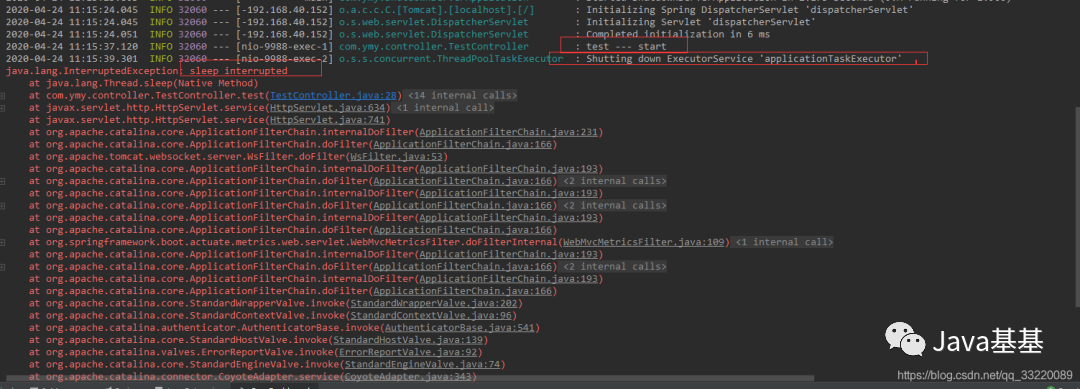
Task: Click the AuthenticatorBase.invoke stack frame text
Action: [x=212, y=328]
